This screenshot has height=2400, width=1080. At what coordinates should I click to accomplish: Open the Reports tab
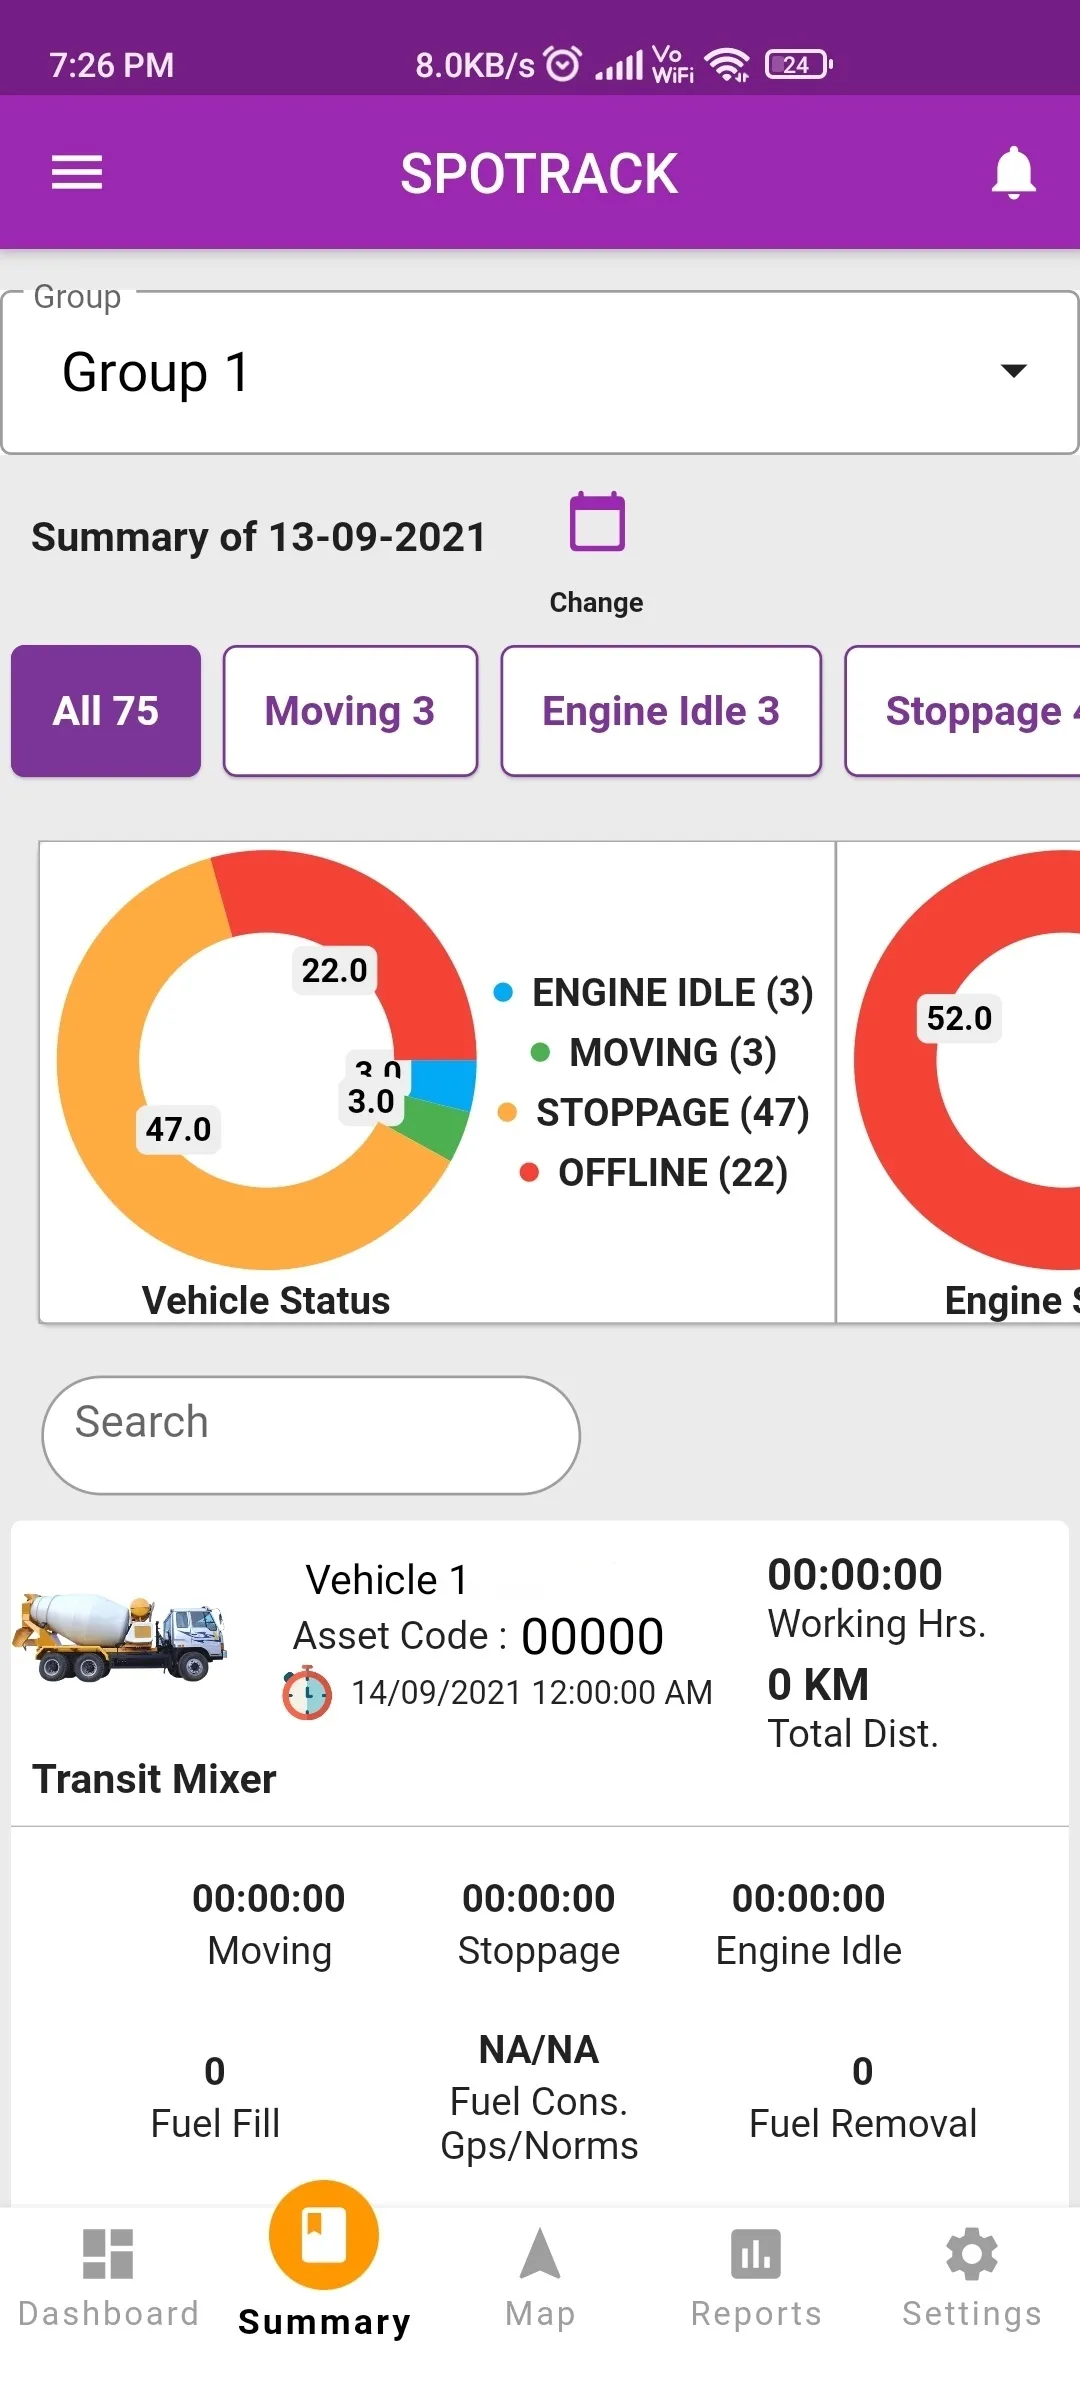click(x=756, y=2278)
